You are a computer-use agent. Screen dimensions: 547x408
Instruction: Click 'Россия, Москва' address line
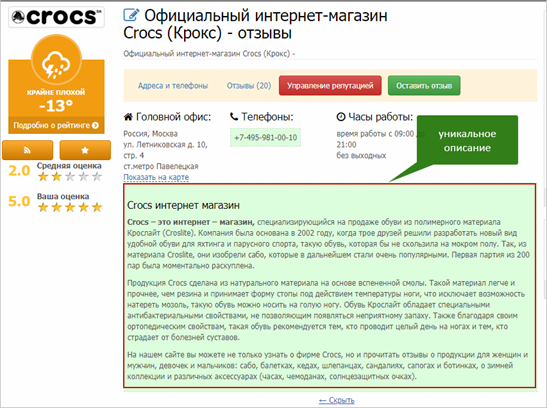(151, 134)
